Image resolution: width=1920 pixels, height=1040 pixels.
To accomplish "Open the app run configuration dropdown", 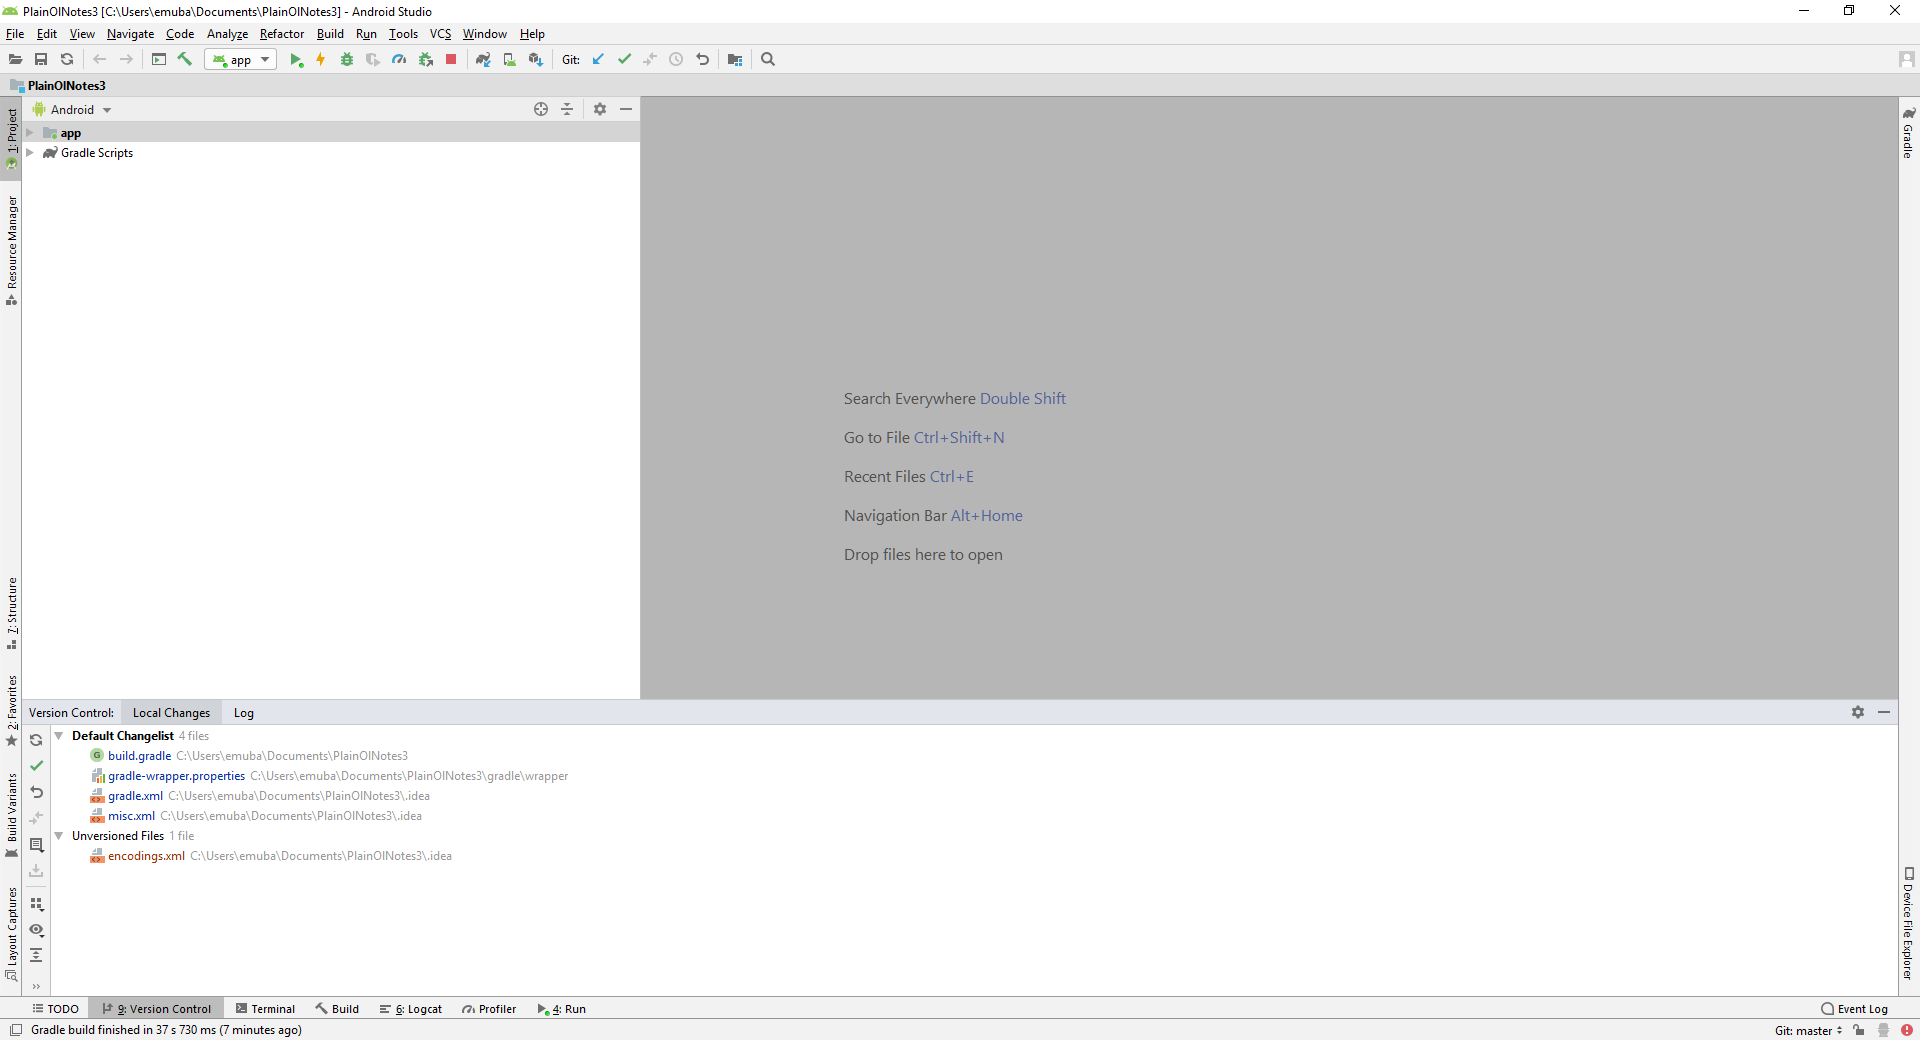I will (x=241, y=60).
